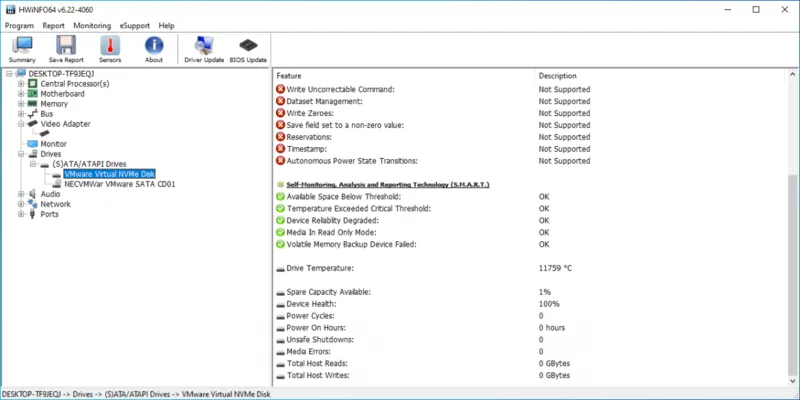Open the Report menu
Screen dimensions: 800x400
tap(54, 26)
